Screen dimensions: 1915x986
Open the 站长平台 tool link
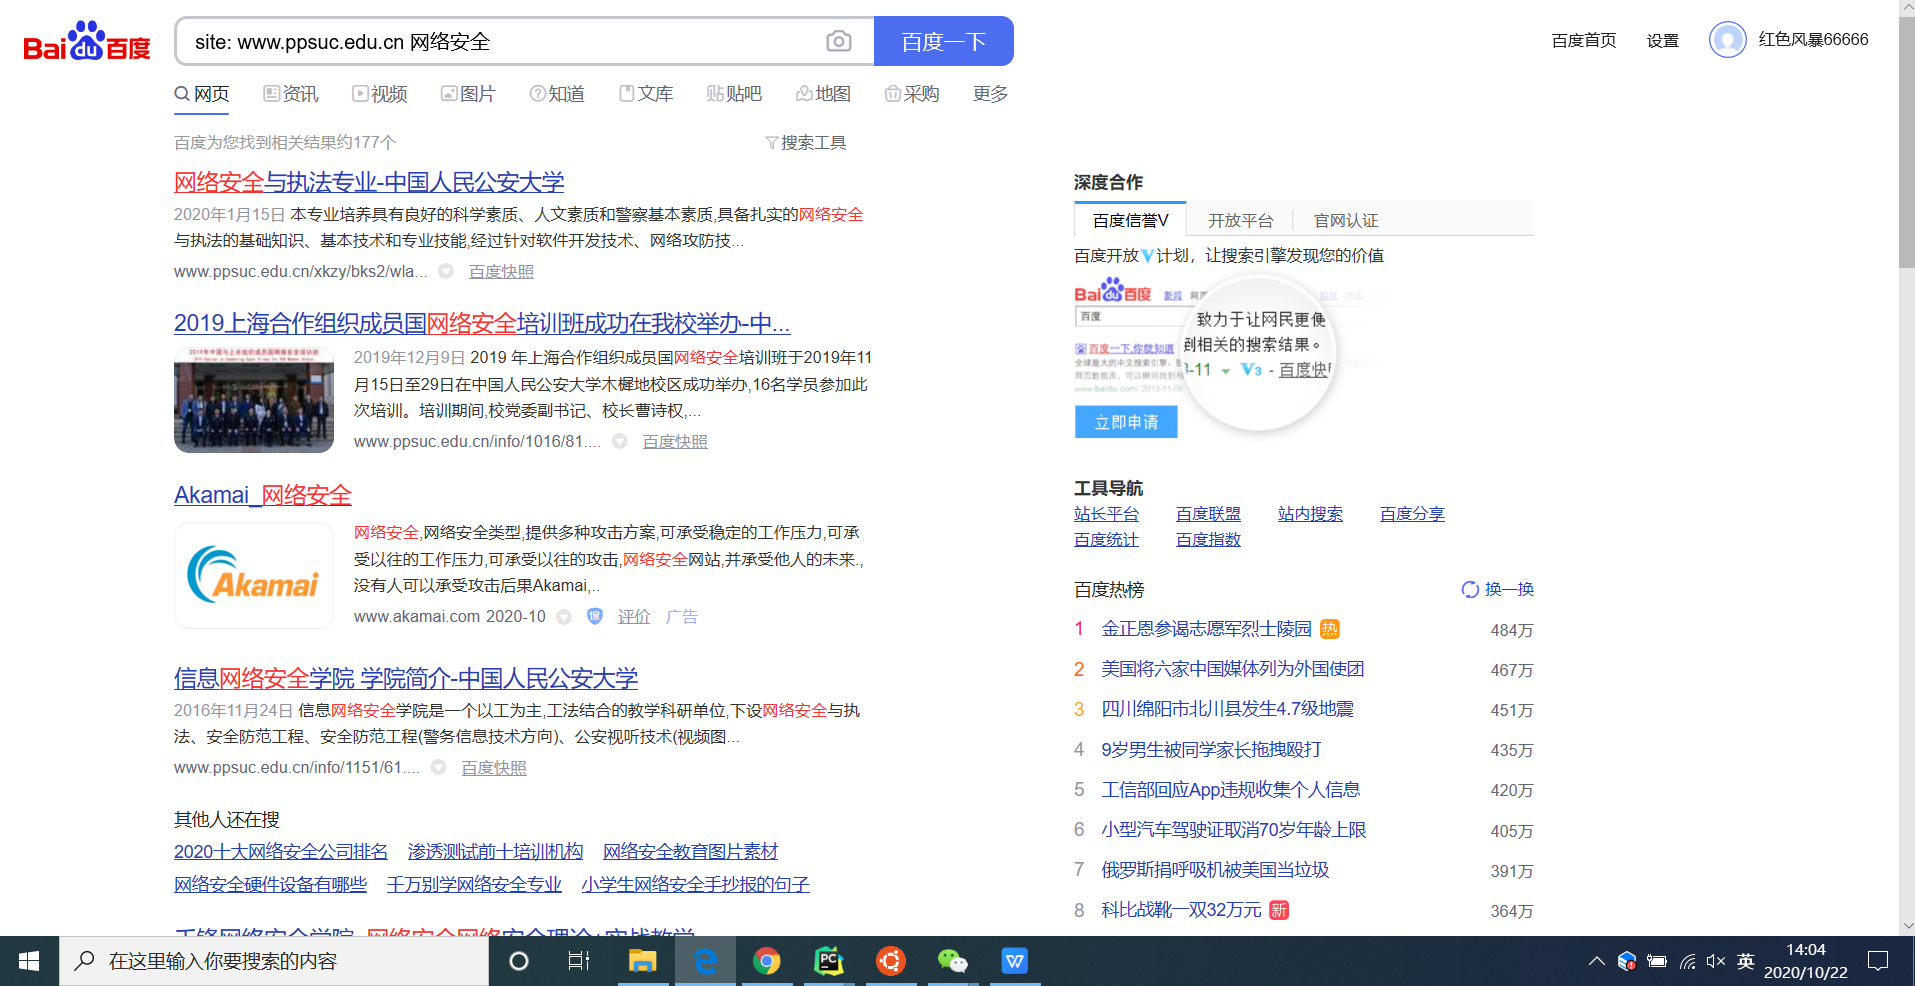(x=1106, y=514)
